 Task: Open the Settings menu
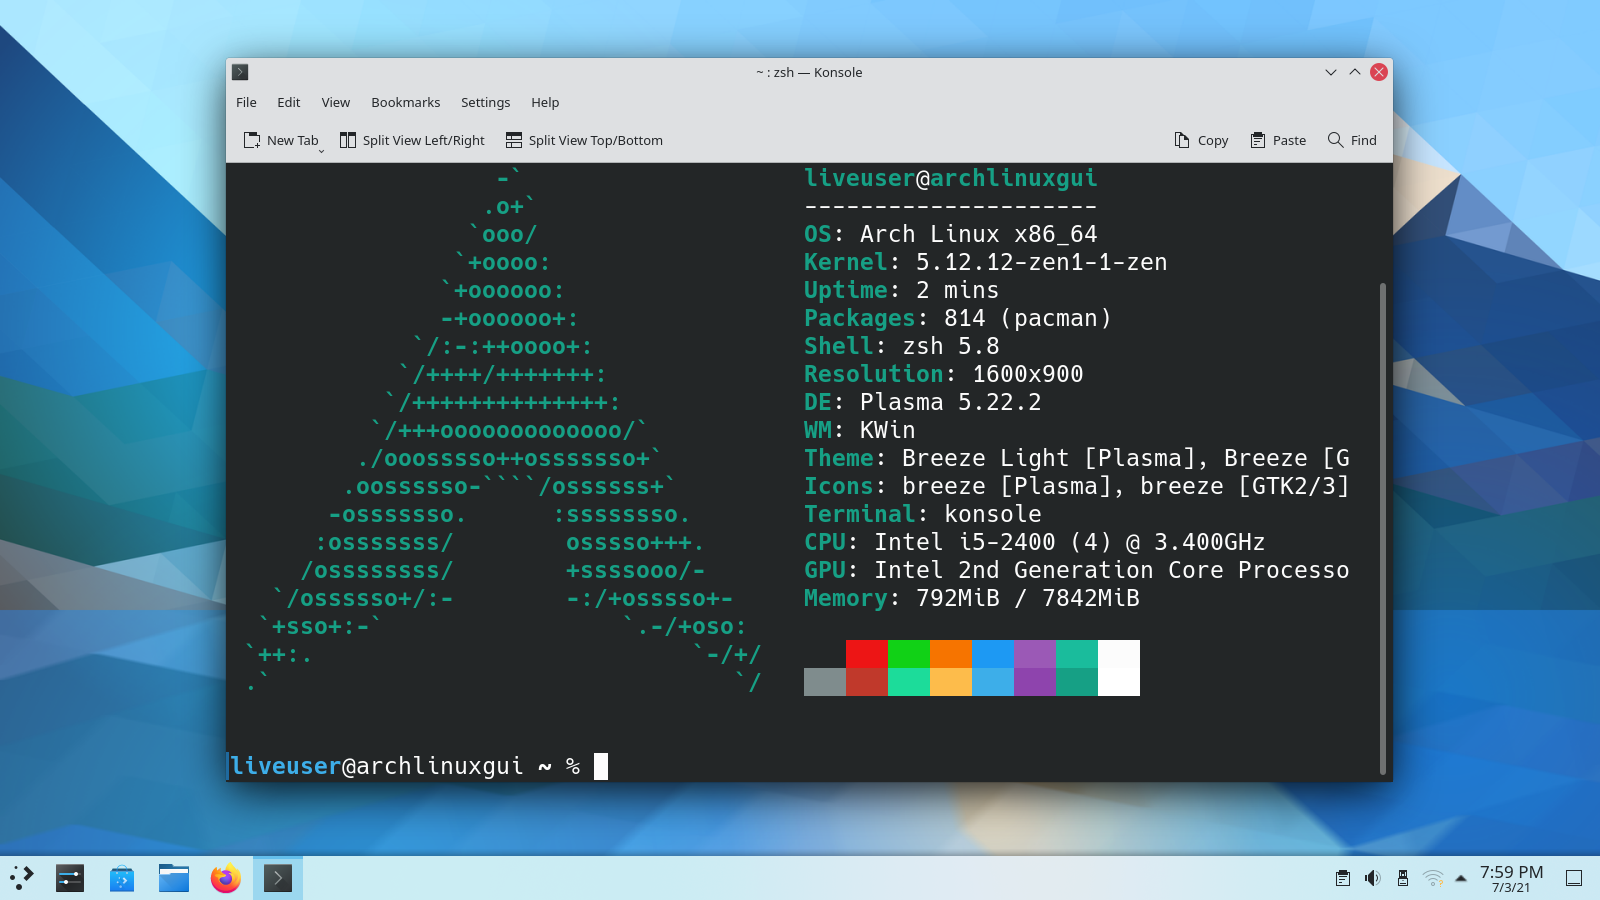click(485, 102)
